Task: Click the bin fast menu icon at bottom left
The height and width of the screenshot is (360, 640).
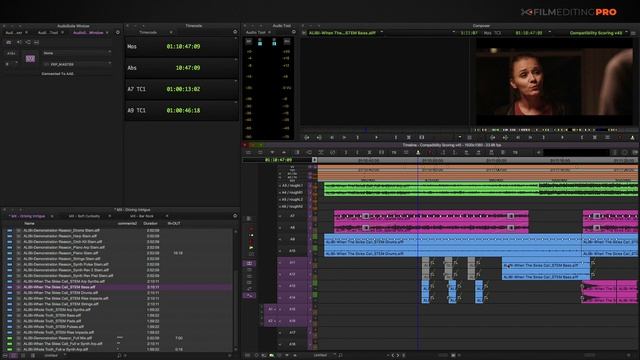Action: point(5,356)
